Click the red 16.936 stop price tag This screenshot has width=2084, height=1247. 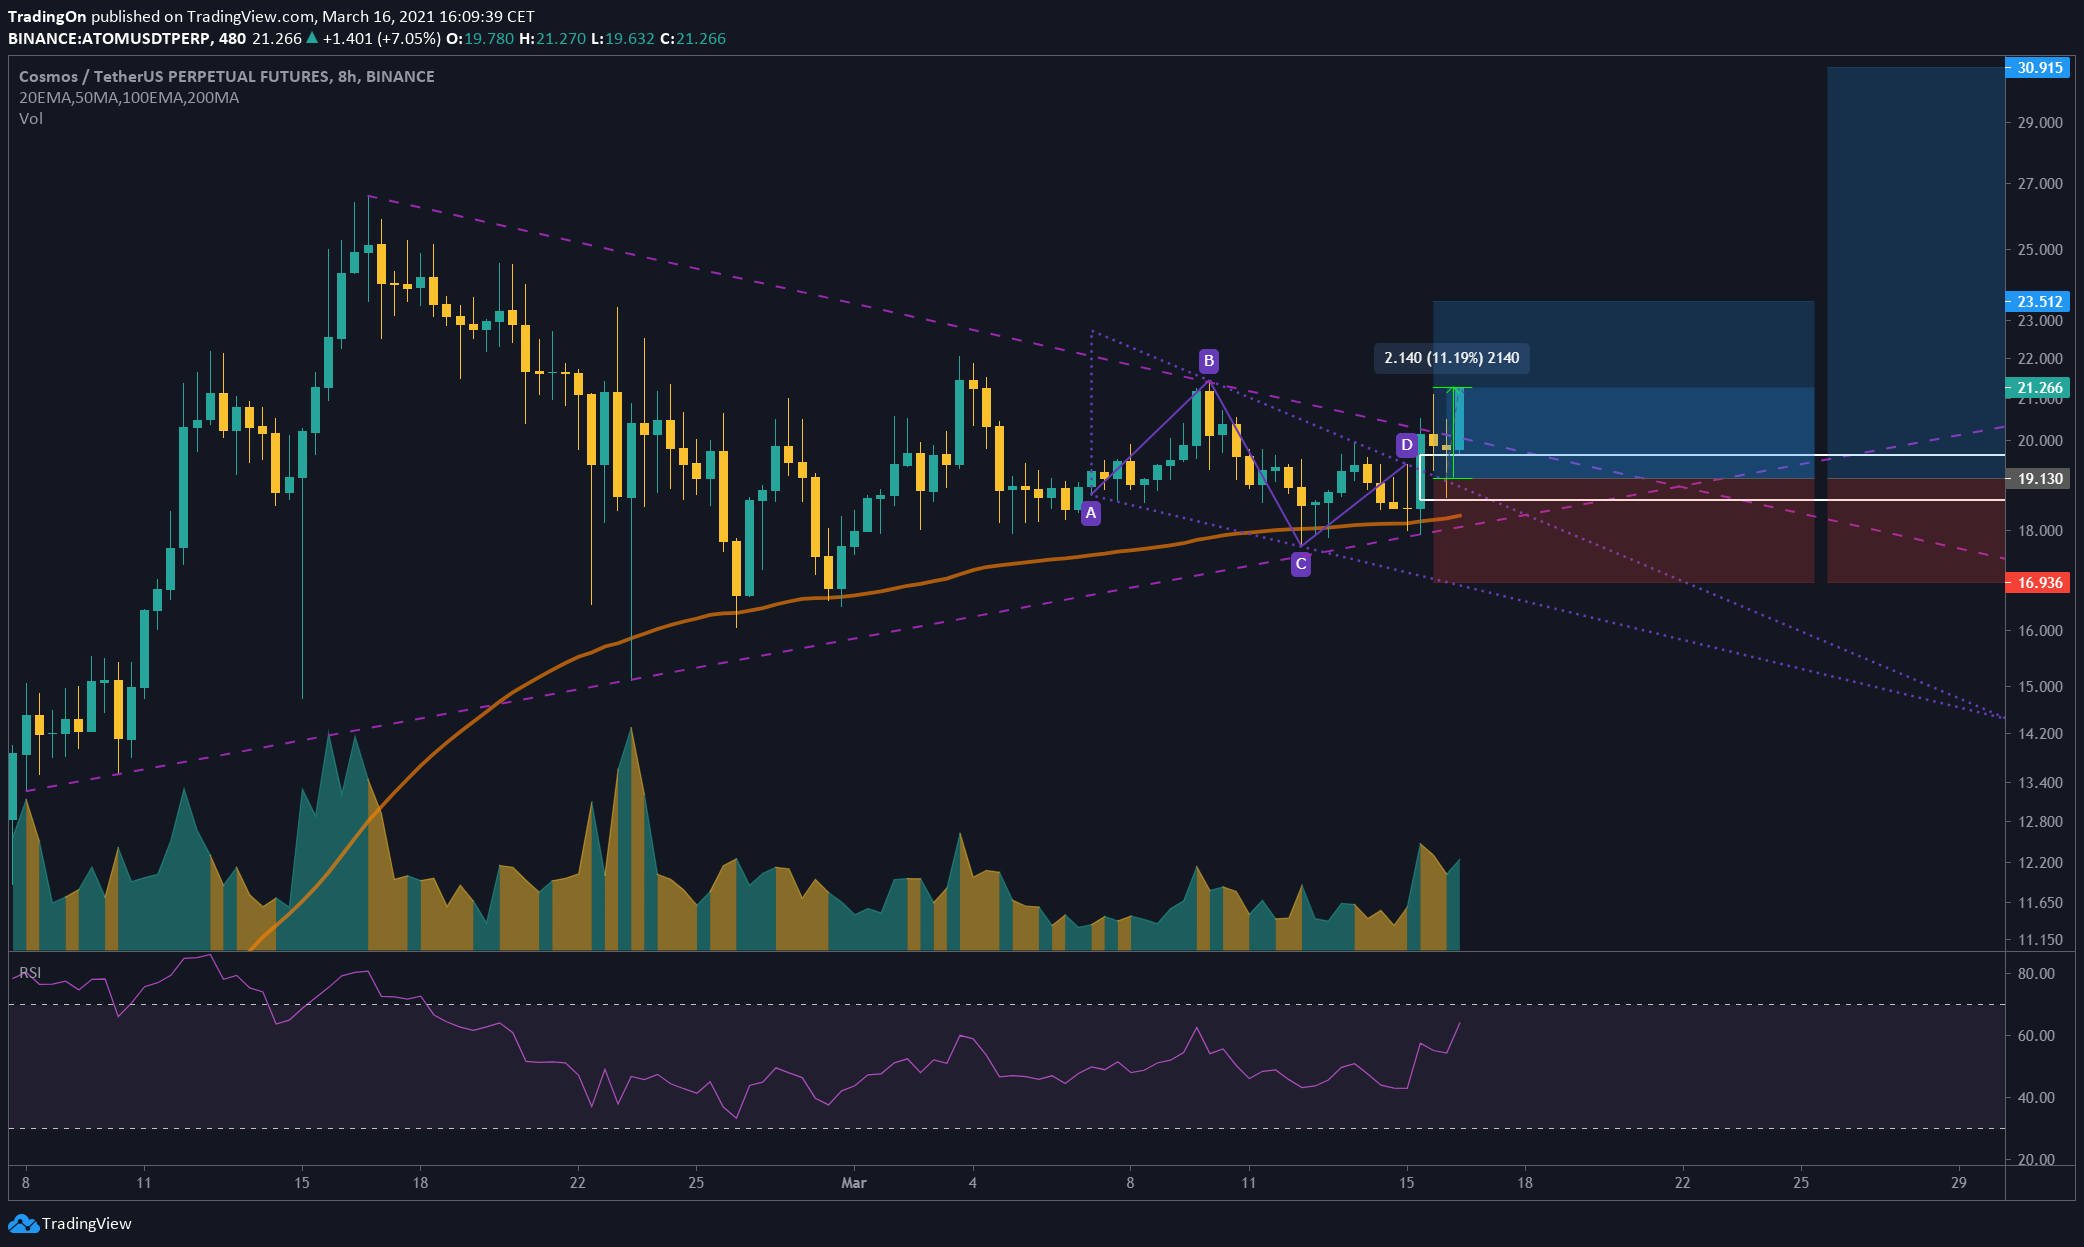pos(2038,583)
